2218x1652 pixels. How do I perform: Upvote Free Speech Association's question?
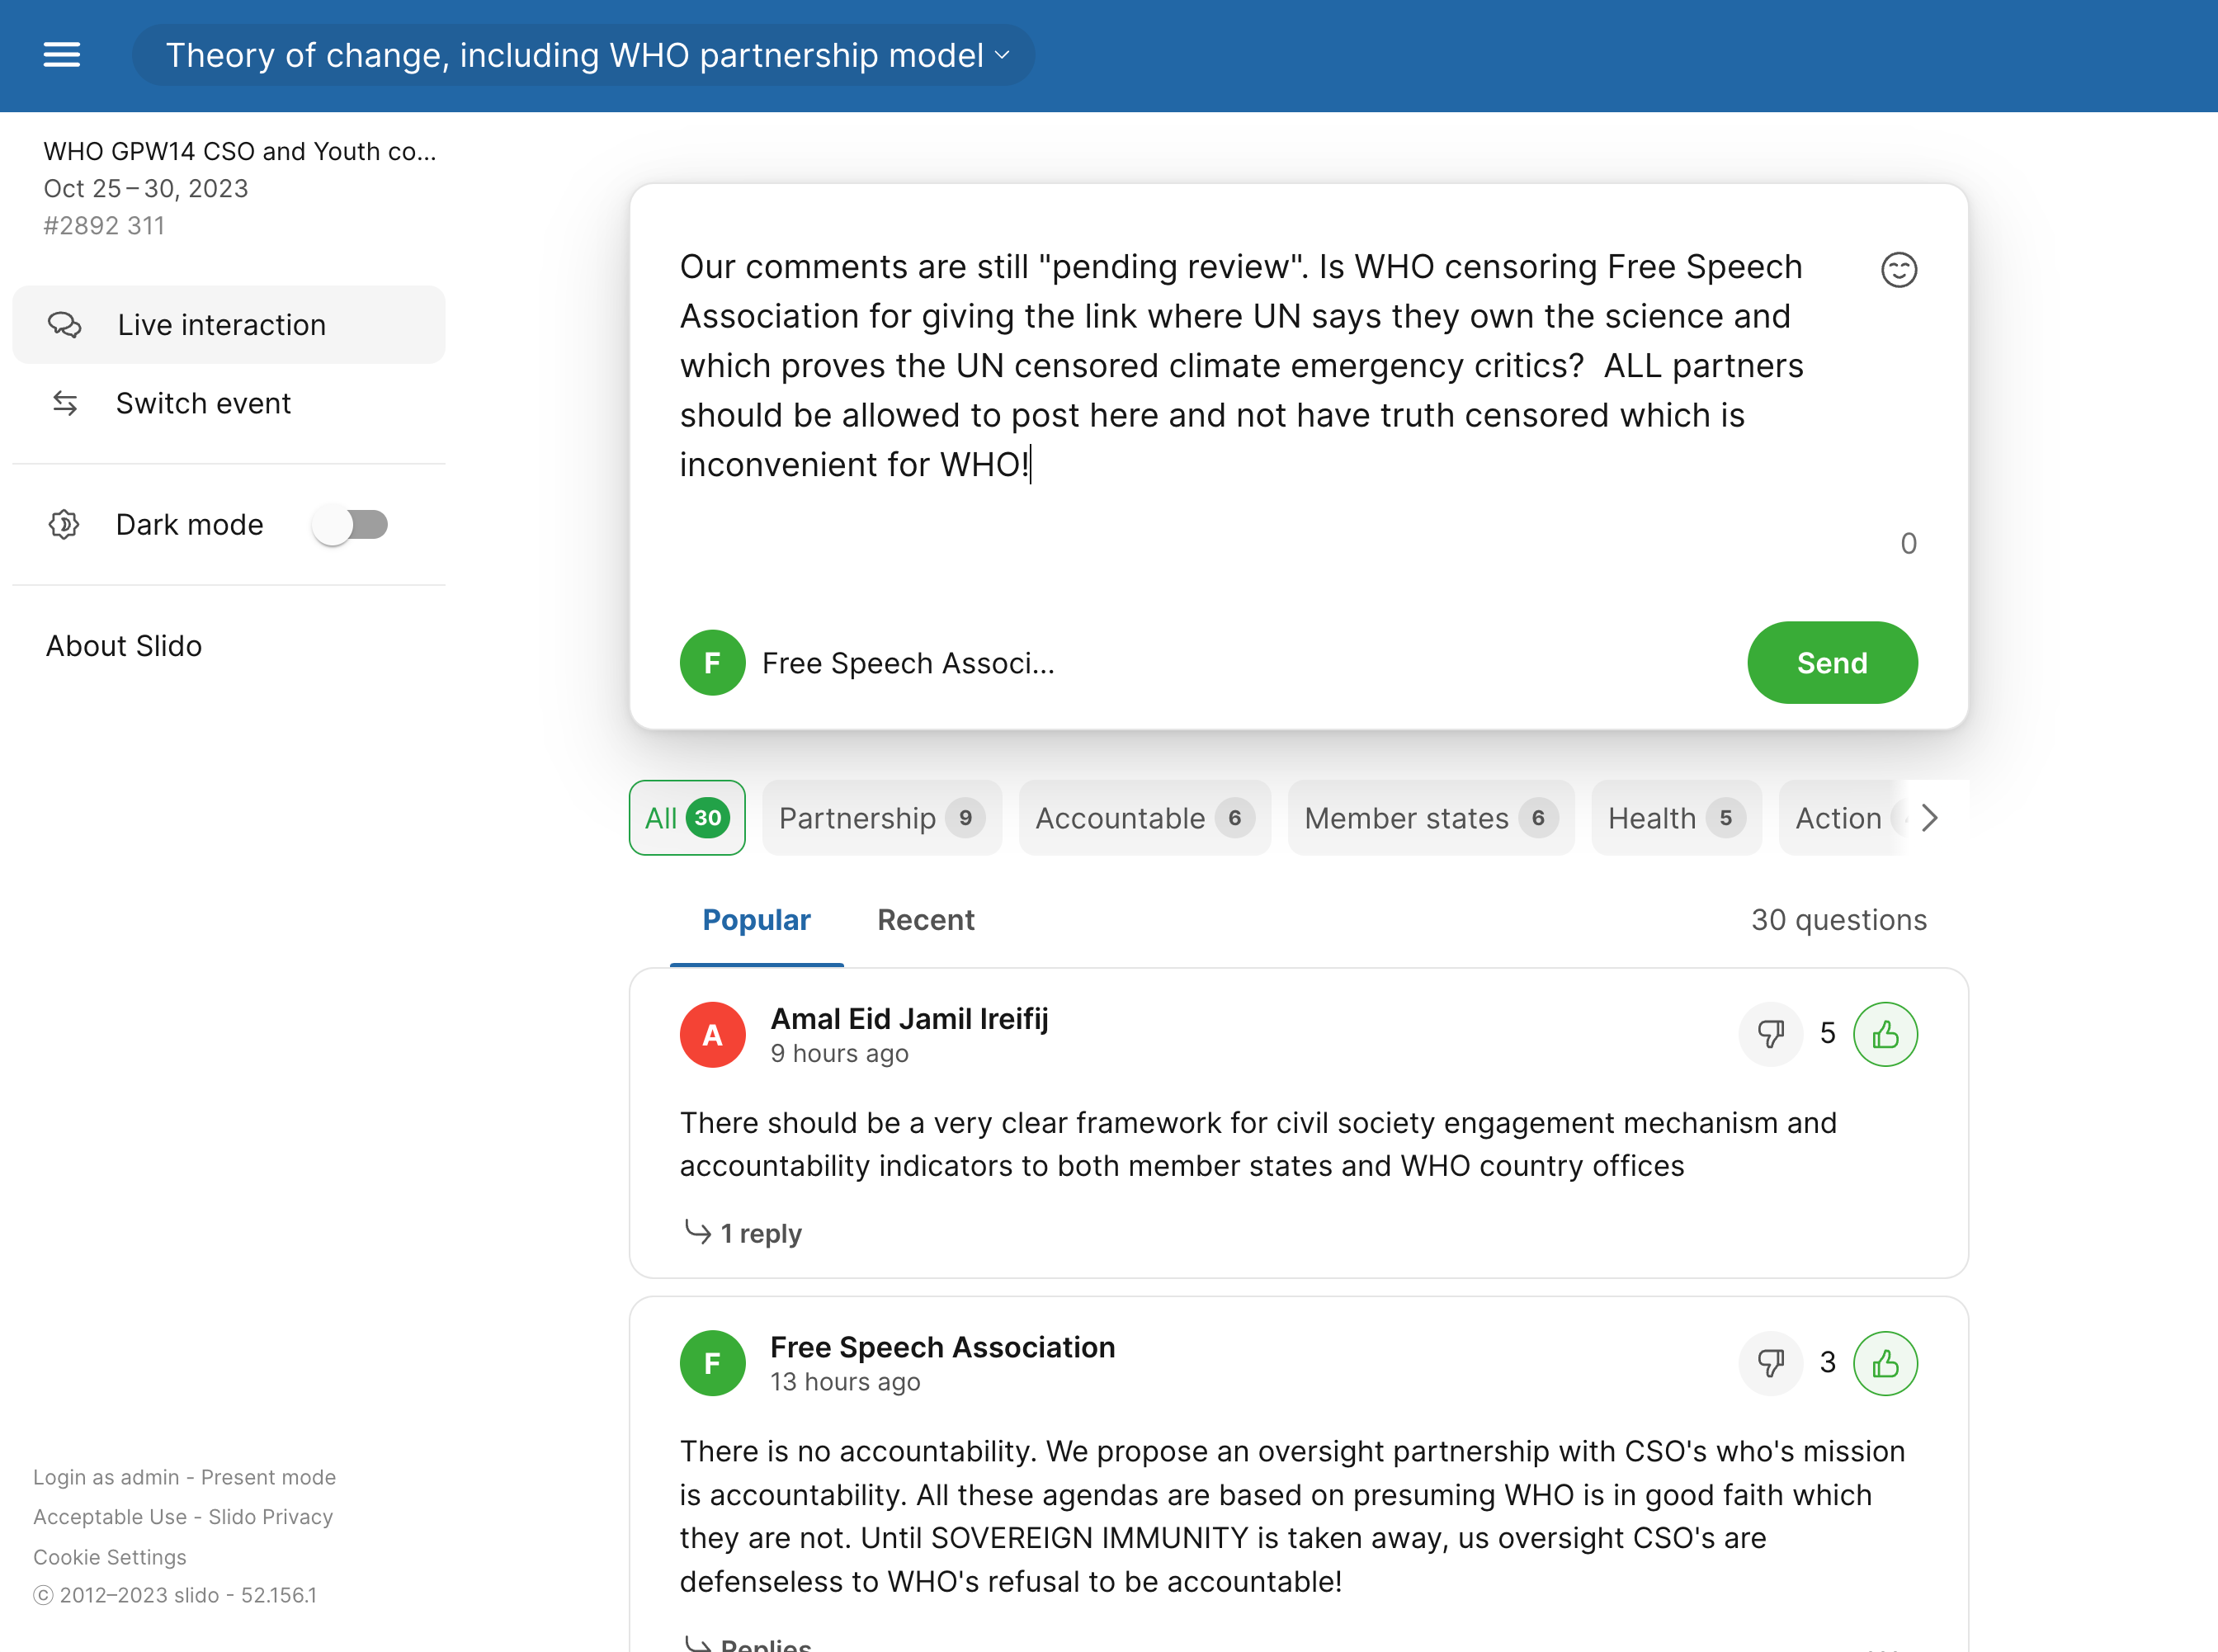coord(1885,1363)
